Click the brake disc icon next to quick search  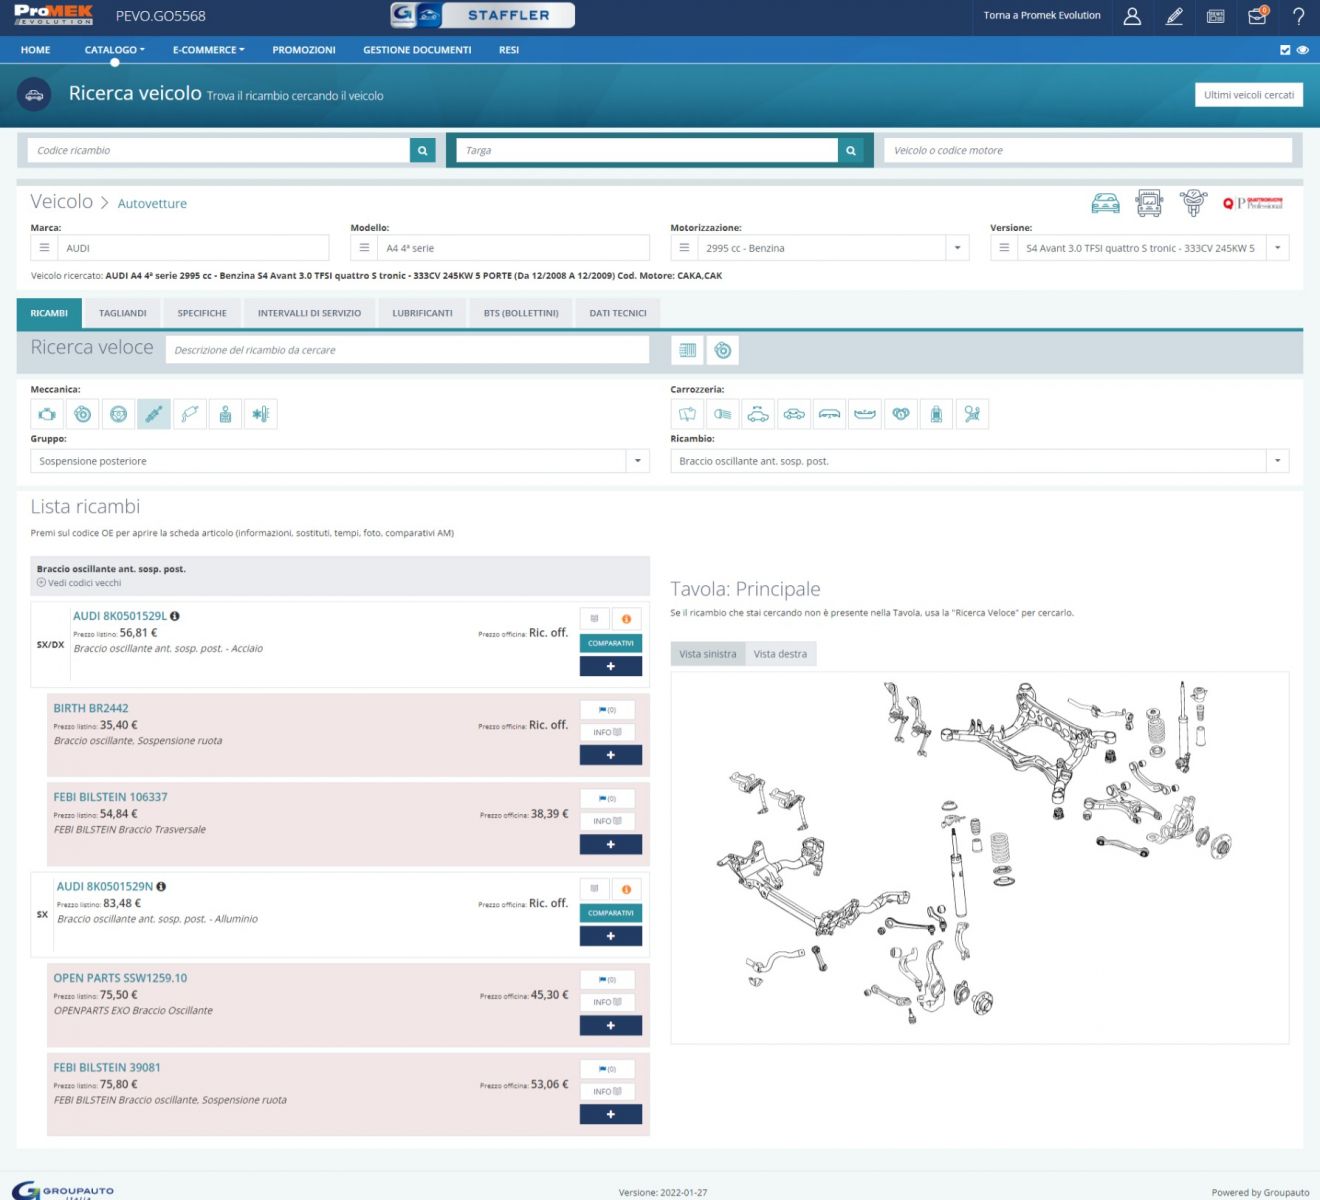point(723,350)
